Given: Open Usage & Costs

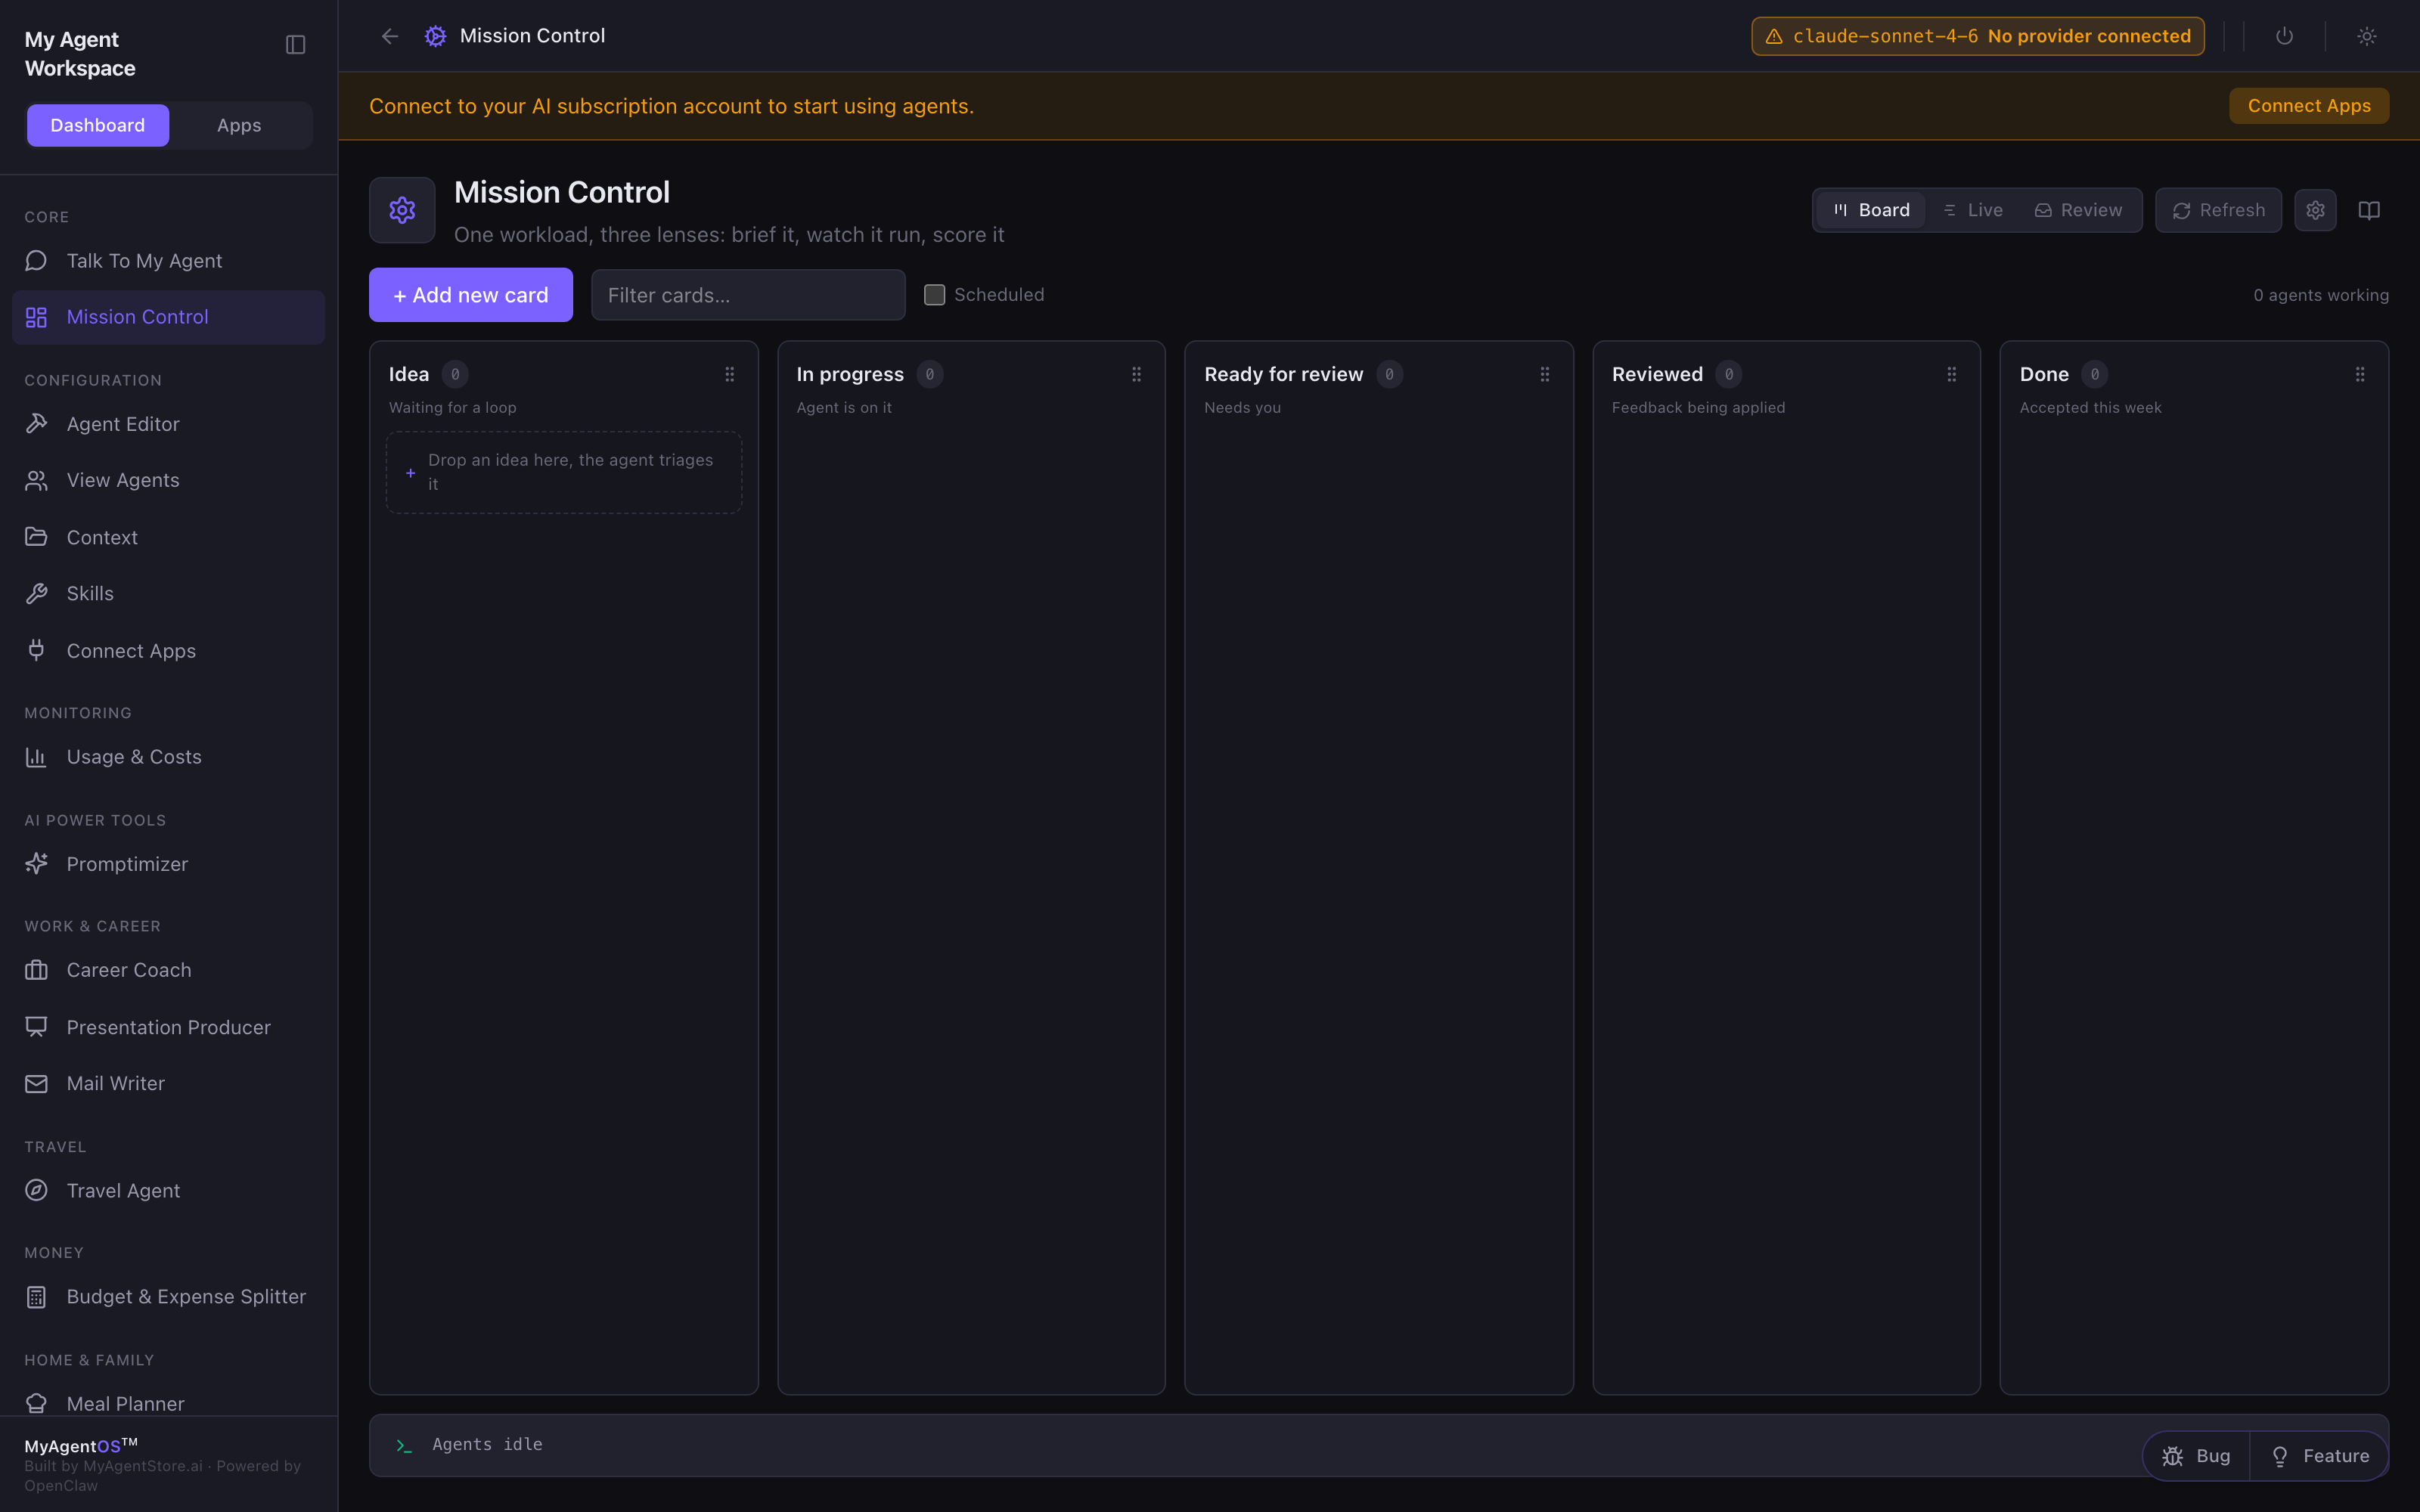Looking at the screenshot, I should 168,757.
